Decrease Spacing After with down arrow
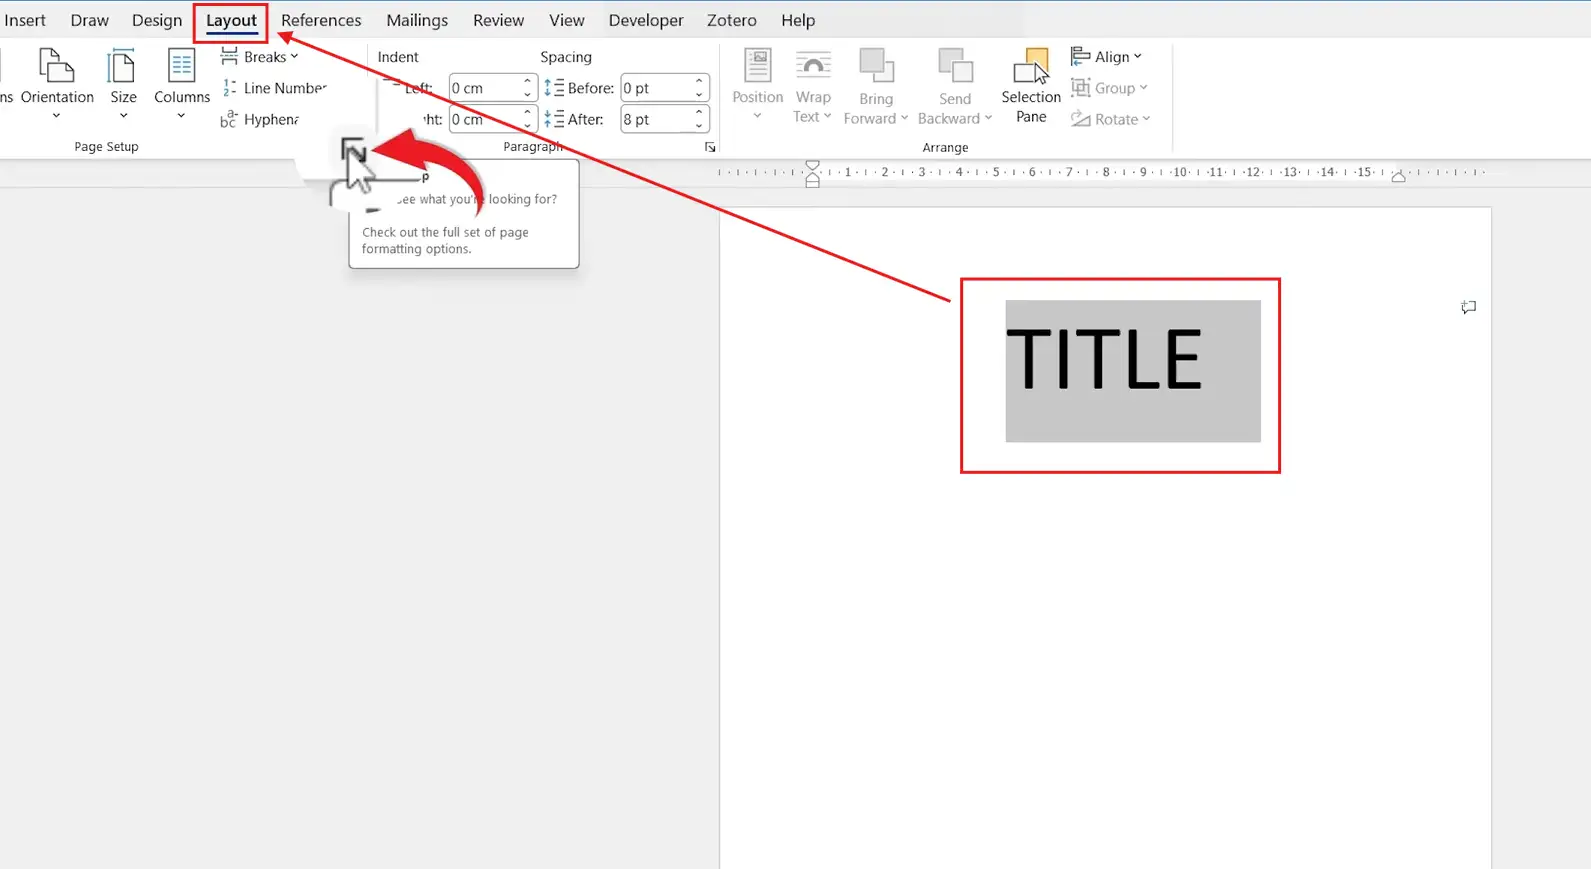Viewport: 1591px width, 869px height. [700, 126]
